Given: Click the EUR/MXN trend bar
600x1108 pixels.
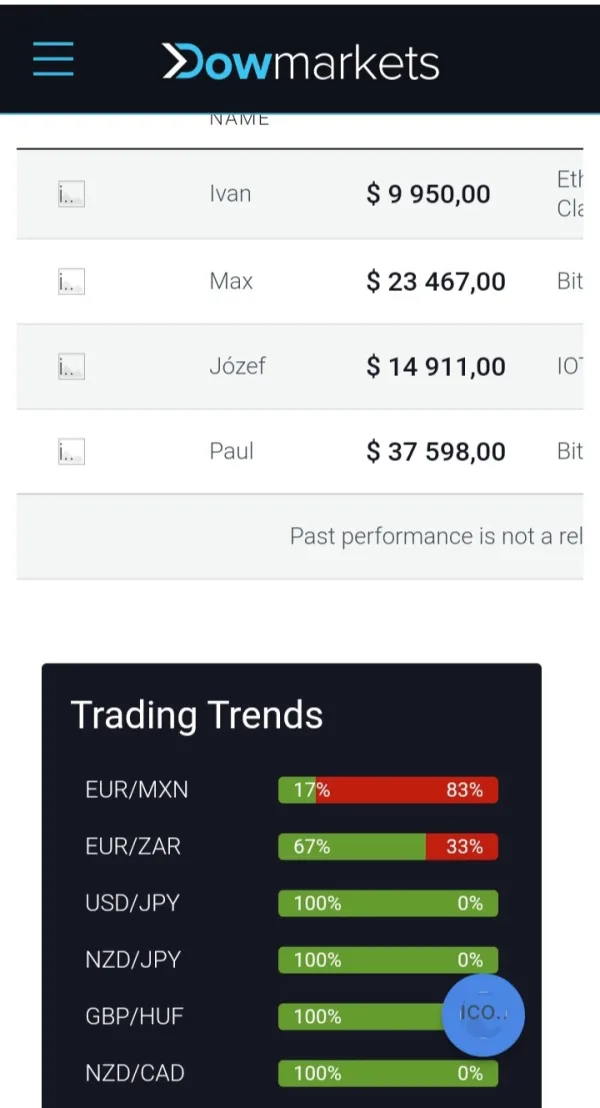Looking at the screenshot, I should point(388,790).
